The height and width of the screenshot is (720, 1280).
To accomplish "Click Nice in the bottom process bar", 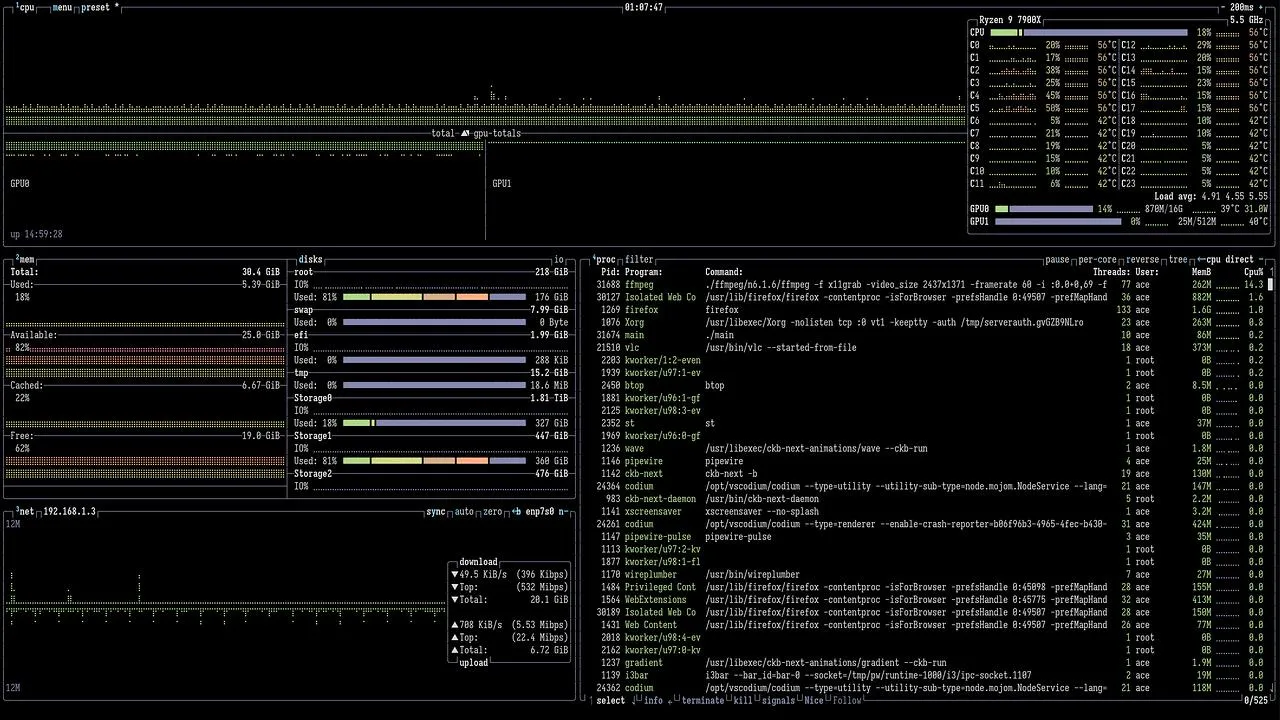I will pos(815,700).
